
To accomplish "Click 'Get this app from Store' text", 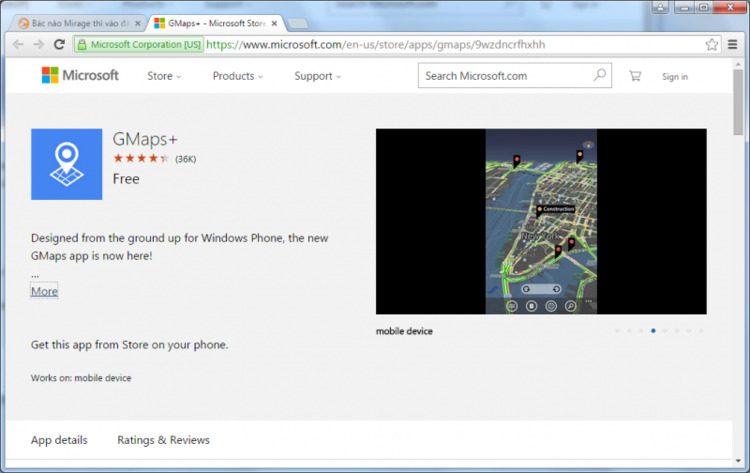I will pos(130,345).
